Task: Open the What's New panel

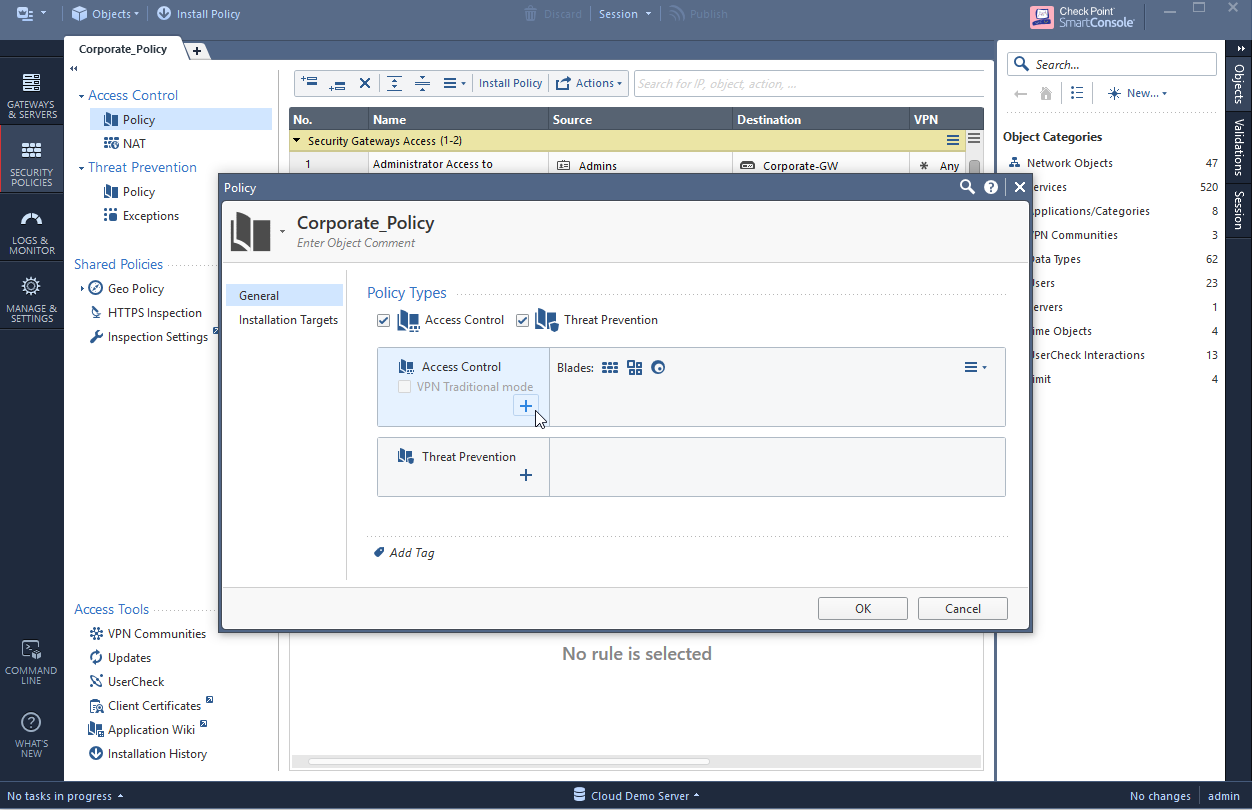Action: [31, 735]
